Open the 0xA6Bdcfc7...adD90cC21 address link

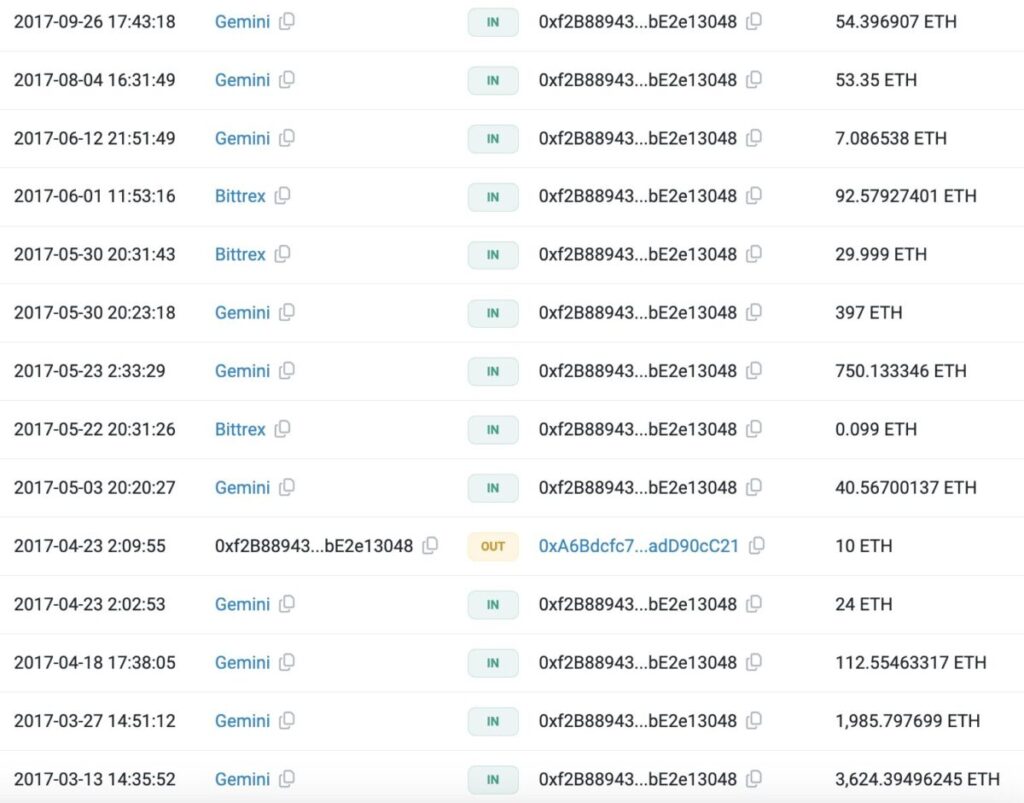[638, 546]
